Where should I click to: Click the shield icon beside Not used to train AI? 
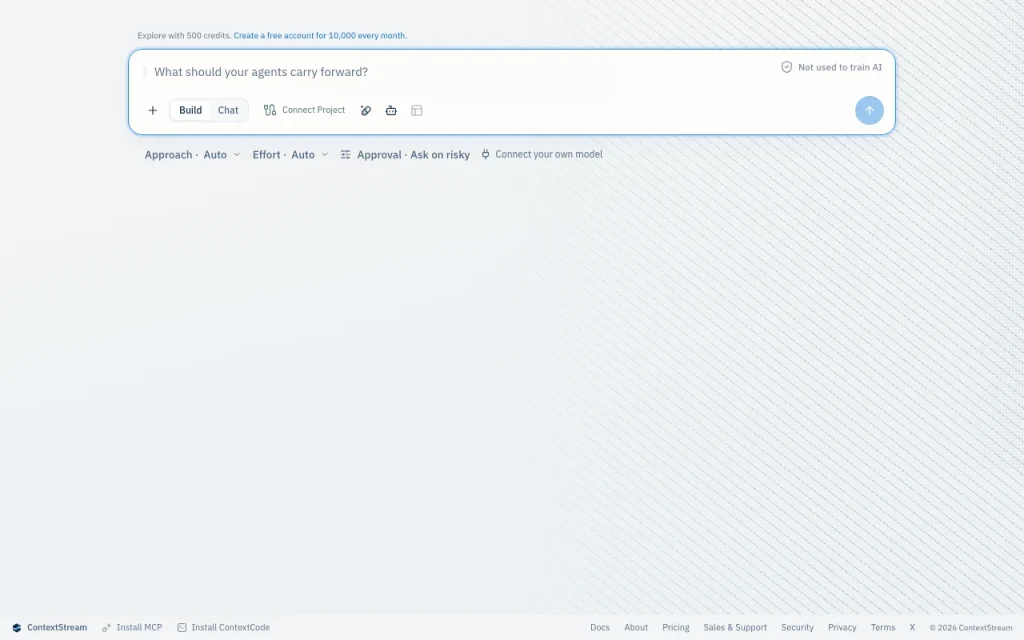point(786,67)
